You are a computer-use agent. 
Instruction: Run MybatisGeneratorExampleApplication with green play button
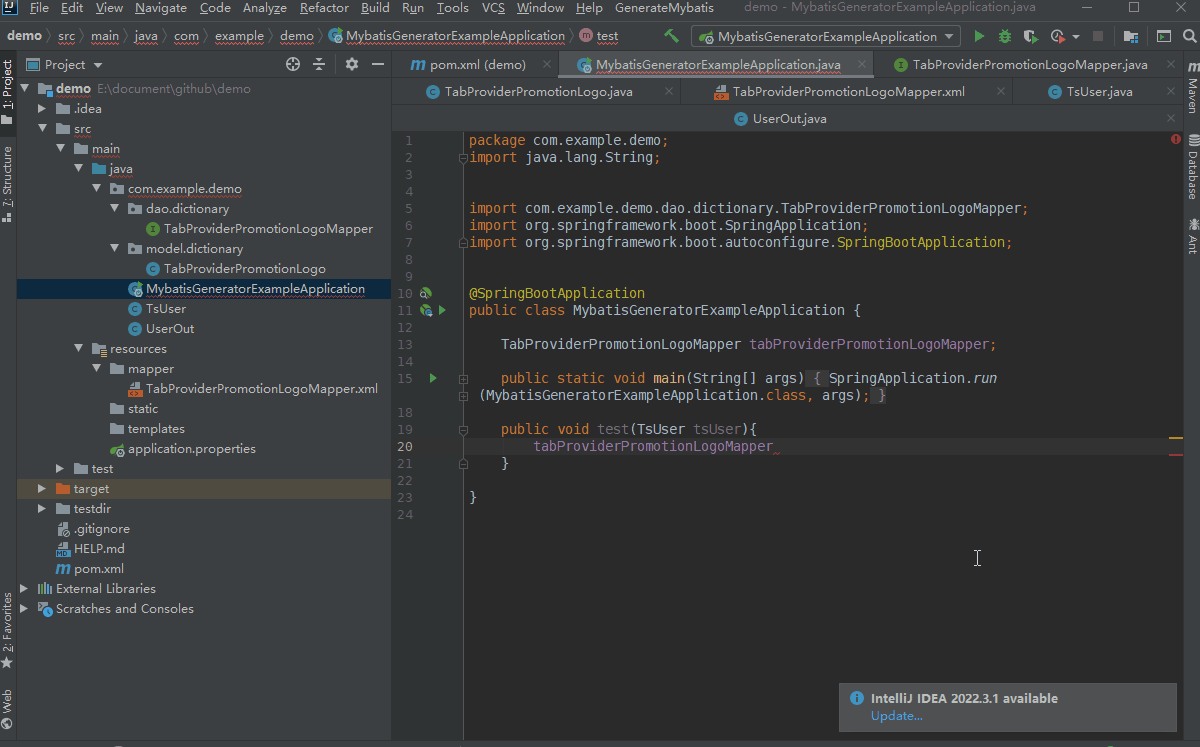(979, 36)
